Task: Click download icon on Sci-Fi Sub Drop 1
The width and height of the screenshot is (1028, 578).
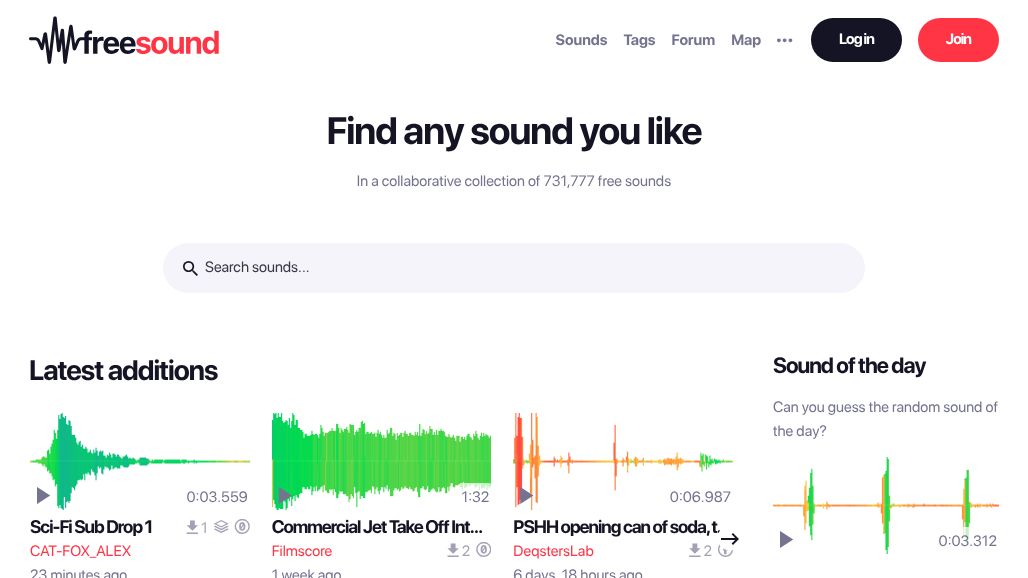Action: [x=192, y=527]
